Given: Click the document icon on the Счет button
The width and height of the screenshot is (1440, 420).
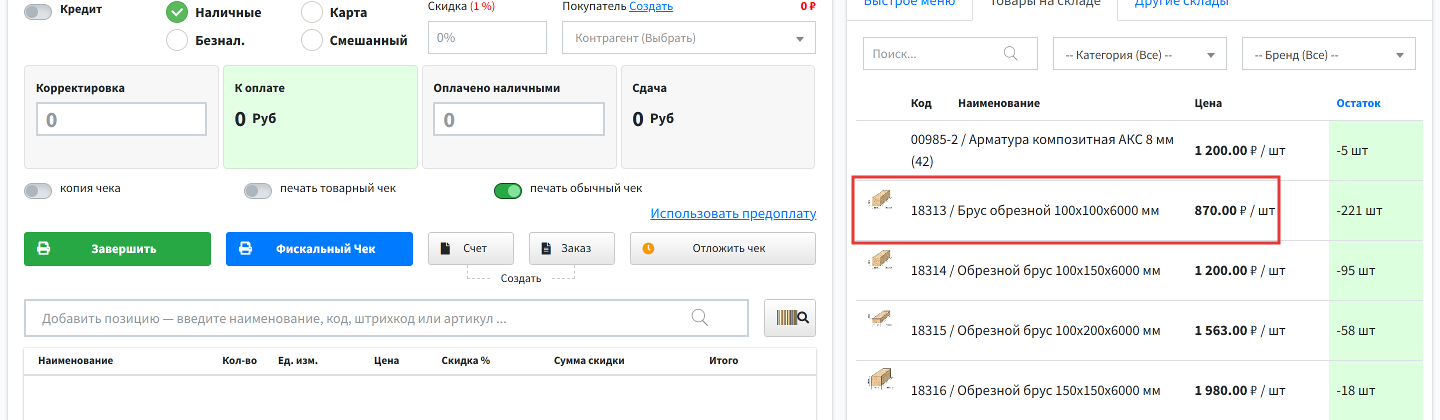Looking at the screenshot, I should 445,249.
